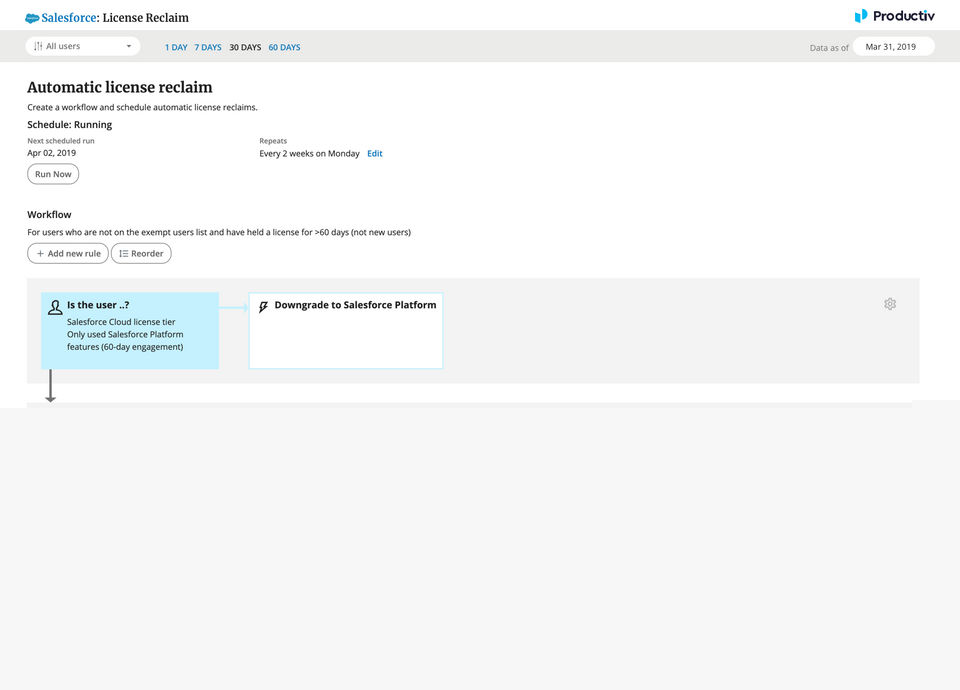Select the 'Is the user ..?' condition card

click(x=130, y=331)
